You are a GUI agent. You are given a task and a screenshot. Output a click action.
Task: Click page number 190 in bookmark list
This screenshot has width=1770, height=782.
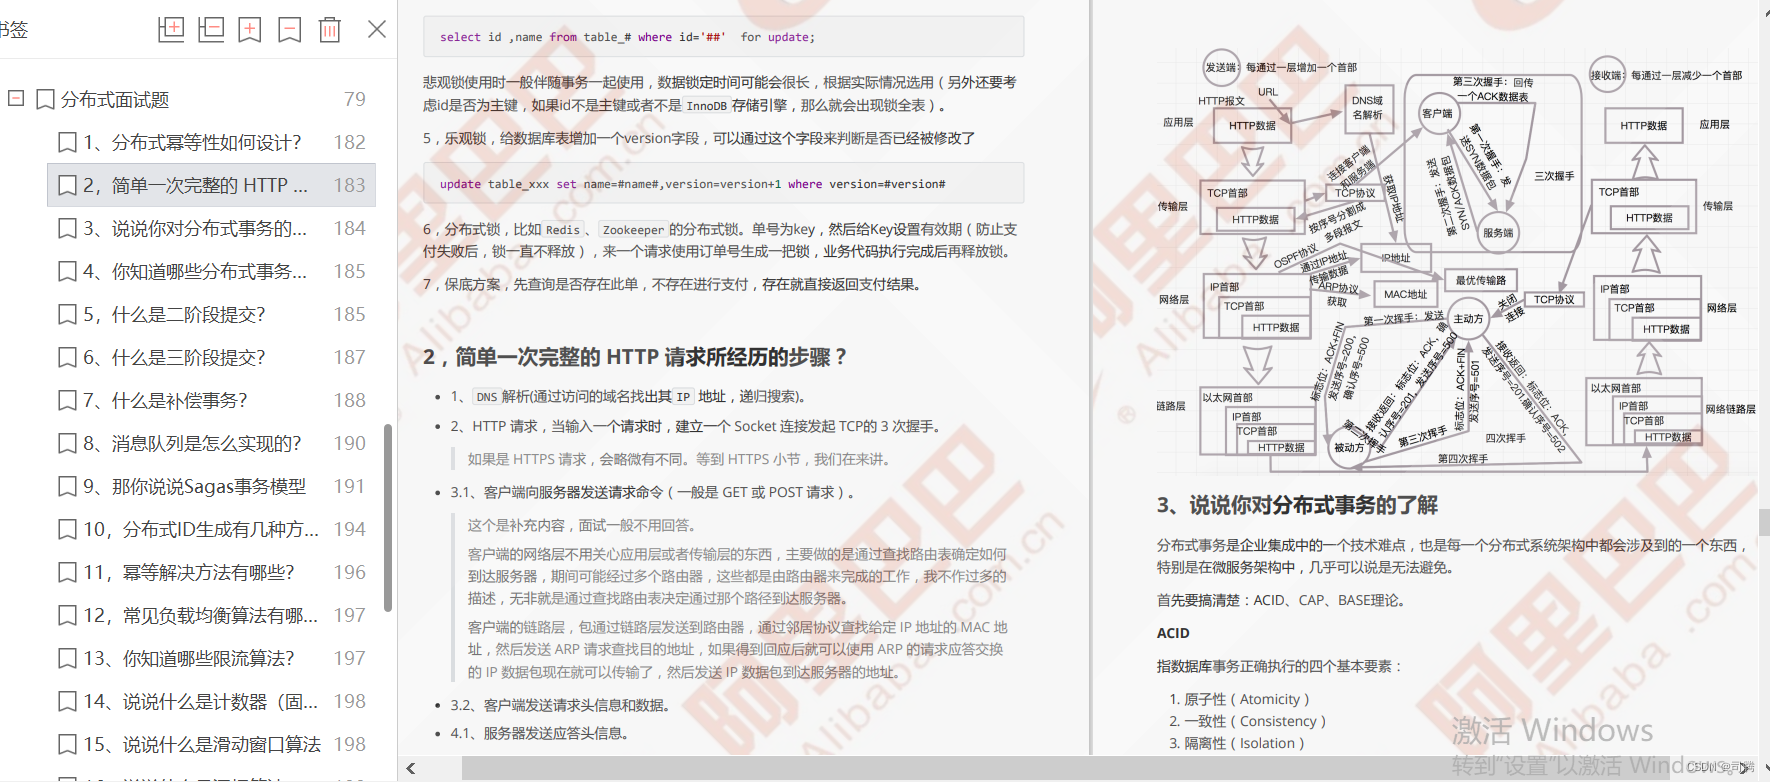coord(350,443)
